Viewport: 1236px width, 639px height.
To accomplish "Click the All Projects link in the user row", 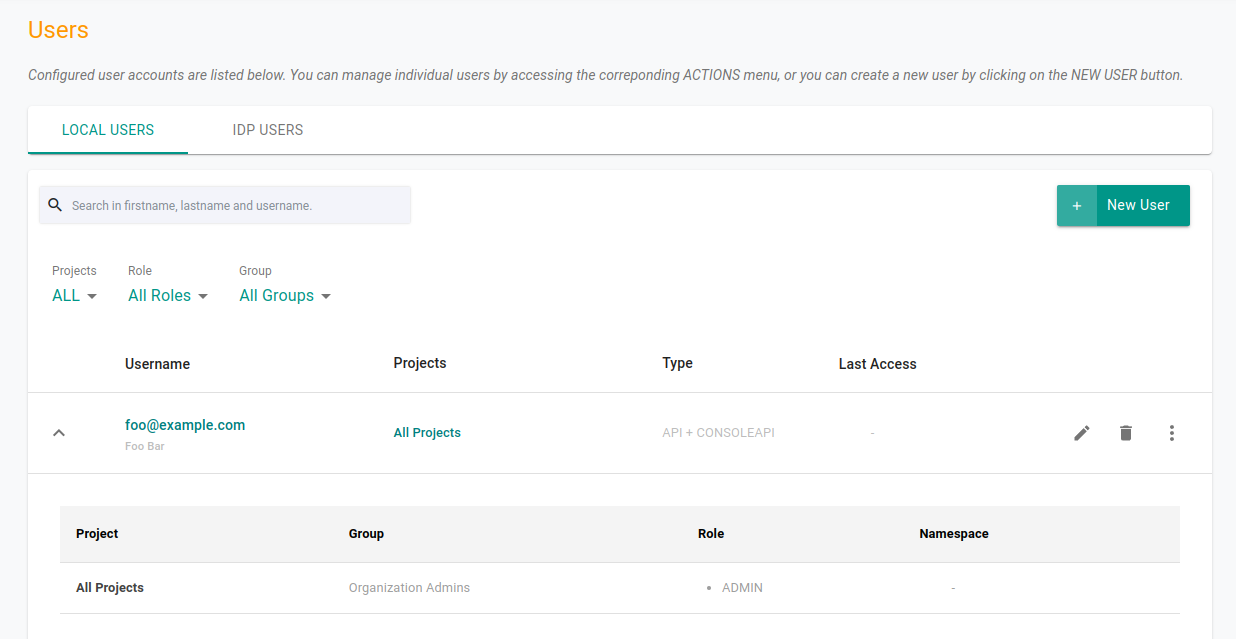I will pos(427,433).
